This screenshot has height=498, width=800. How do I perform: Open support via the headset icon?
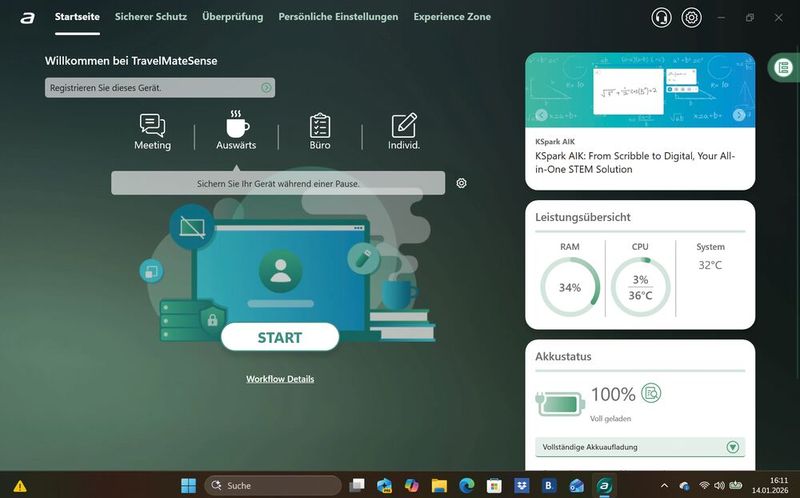[x=661, y=17]
